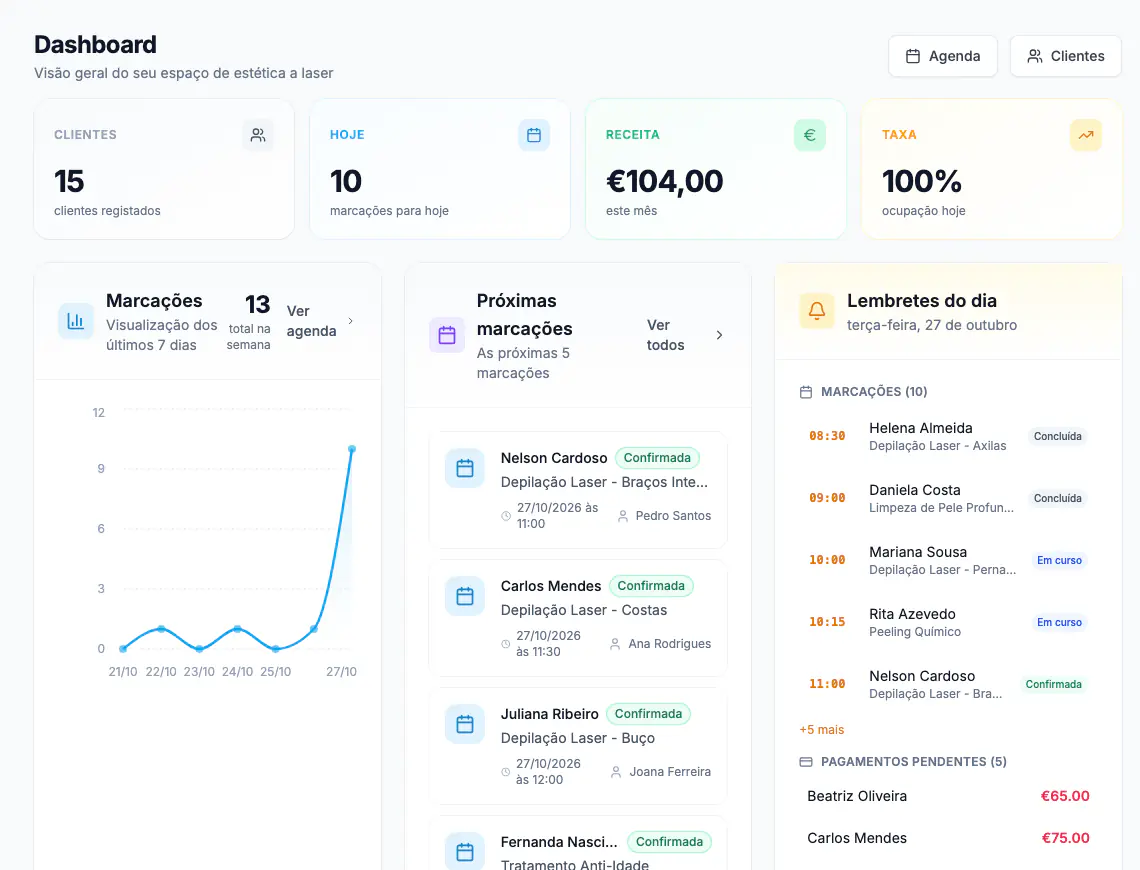Click the trending arrow icon in Taxa card
This screenshot has height=870, width=1140.
[x=1085, y=135]
